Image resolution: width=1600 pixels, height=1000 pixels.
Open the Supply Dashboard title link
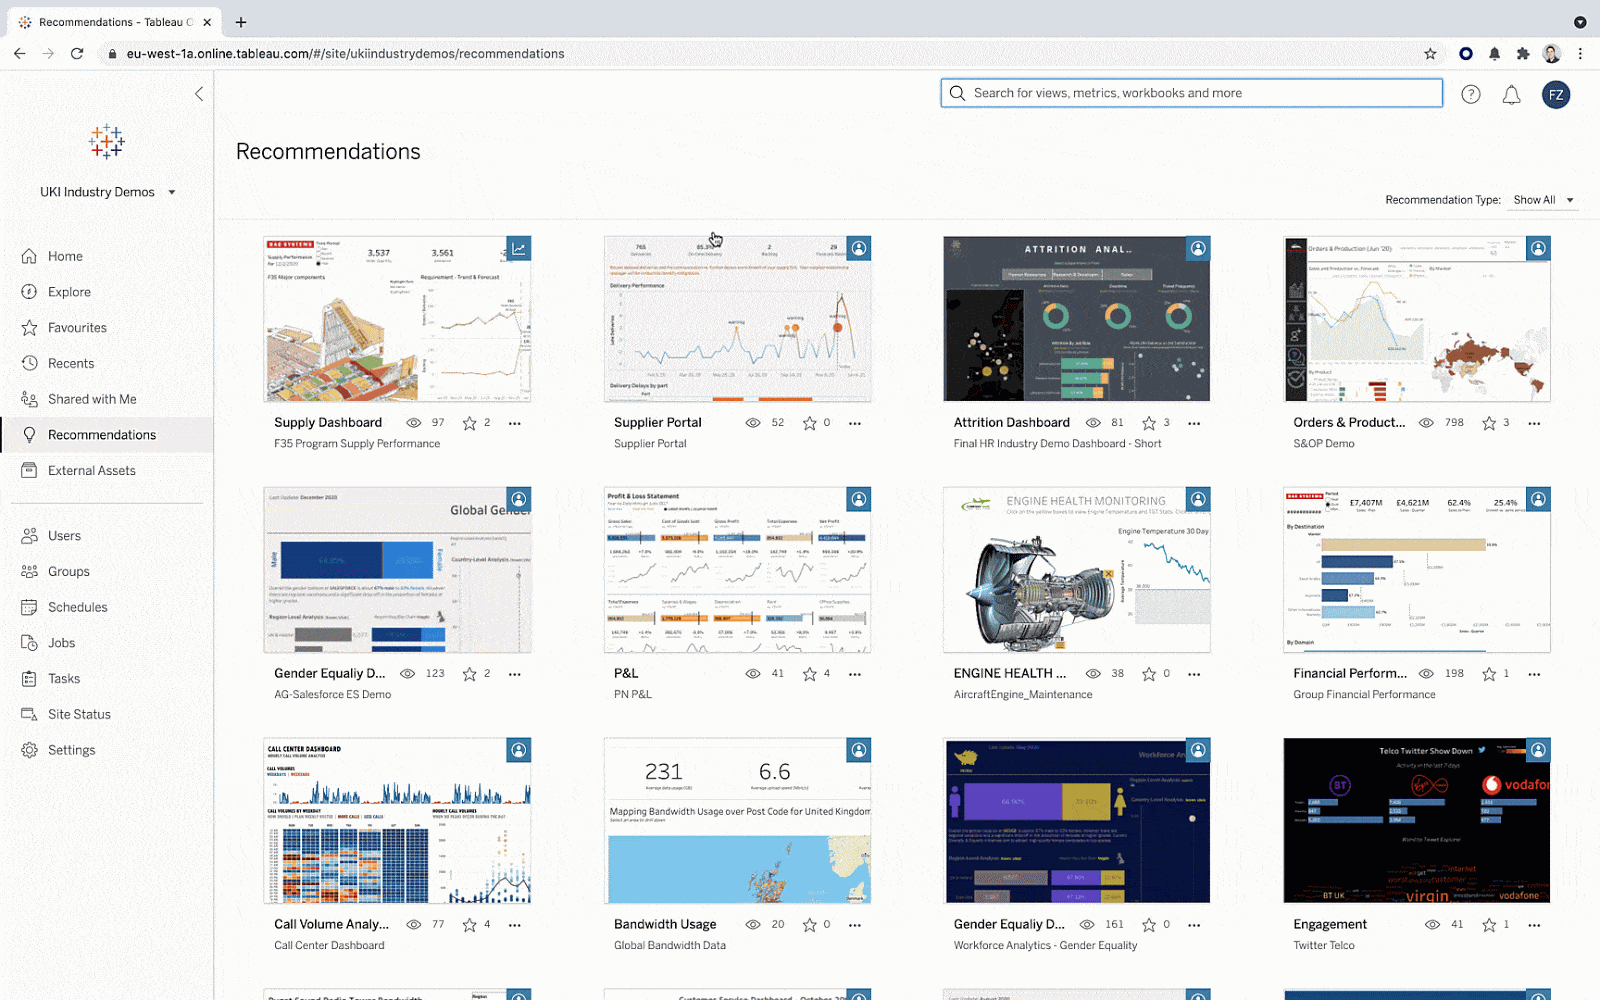328,422
